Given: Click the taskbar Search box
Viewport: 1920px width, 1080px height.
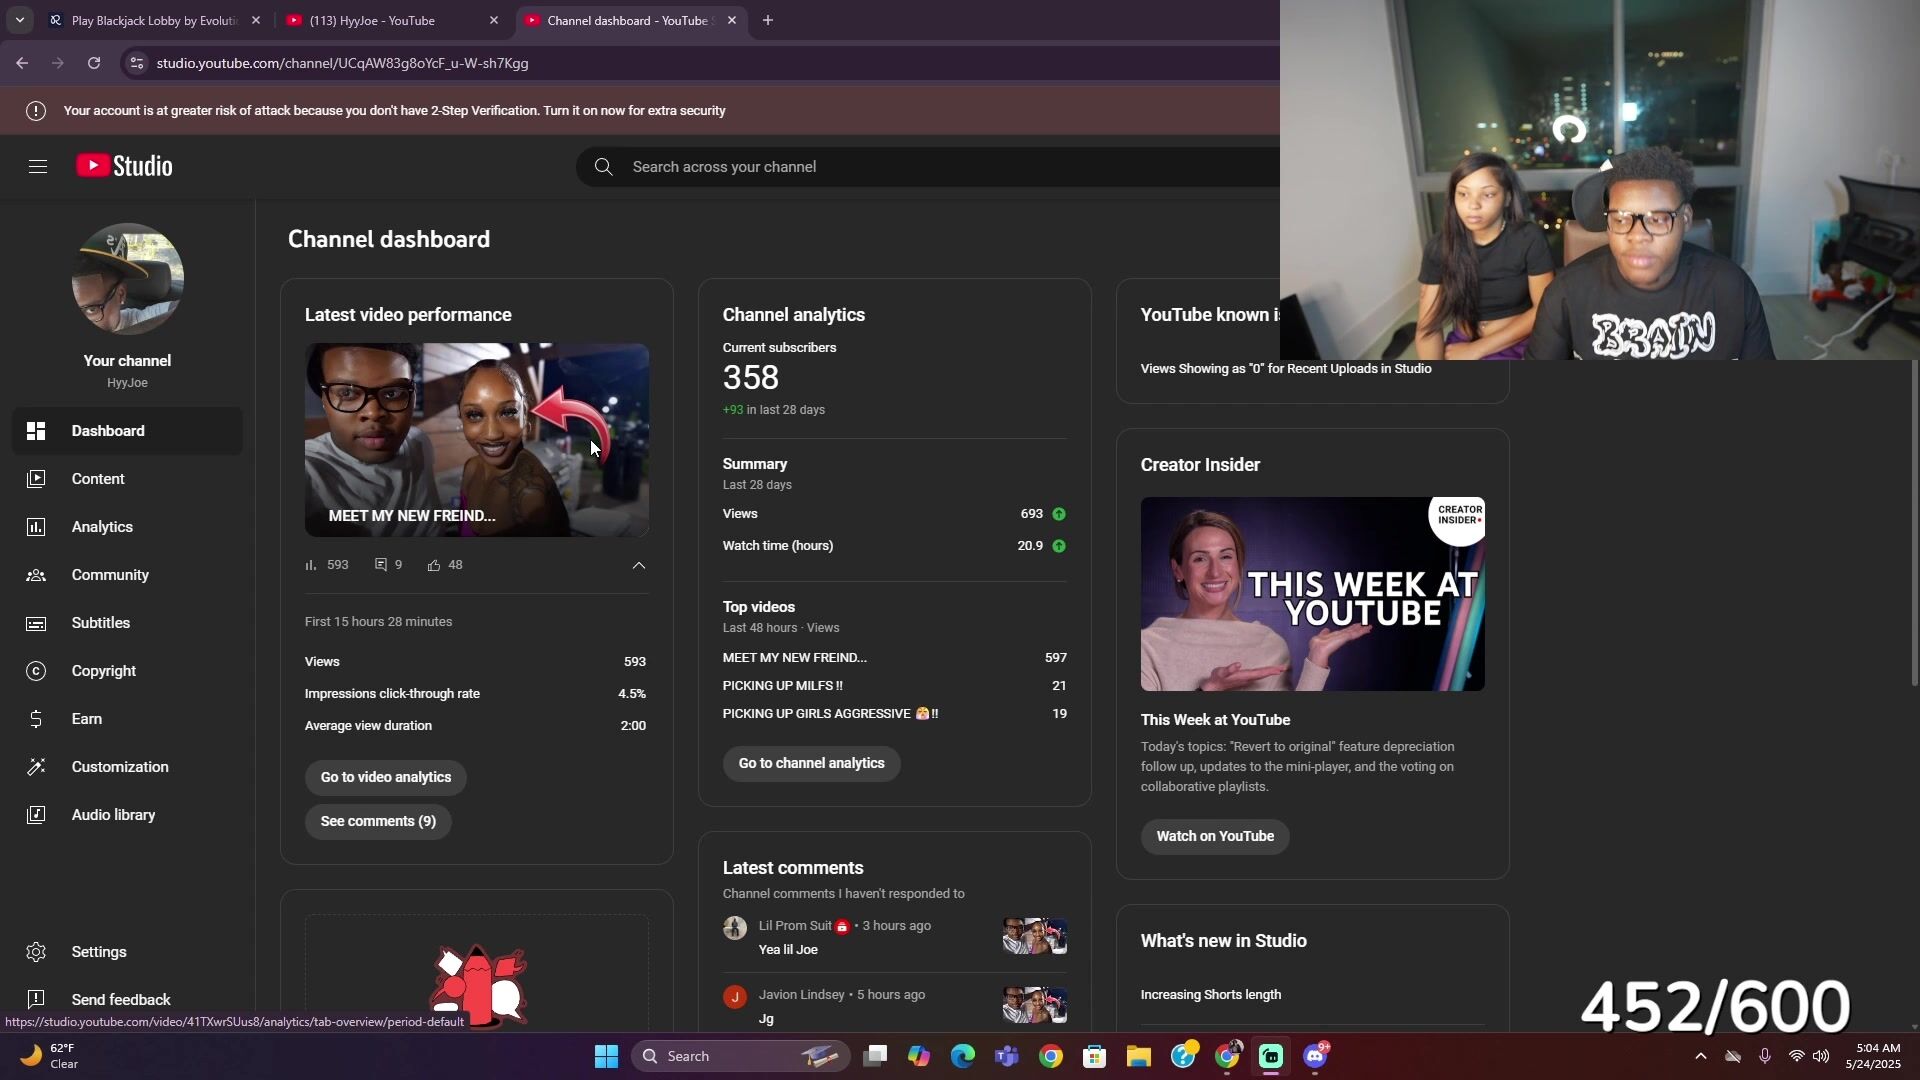Looking at the screenshot, I should (741, 1056).
